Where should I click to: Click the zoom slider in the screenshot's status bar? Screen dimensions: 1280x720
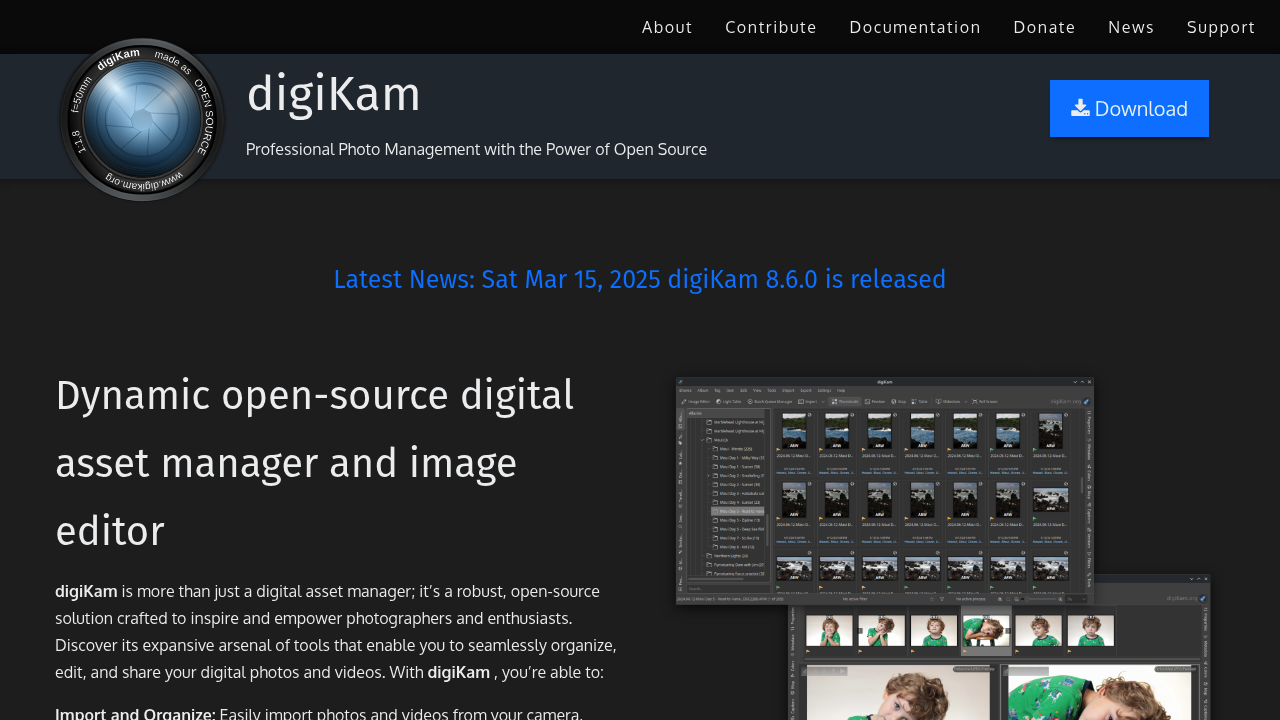tap(1040, 599)
